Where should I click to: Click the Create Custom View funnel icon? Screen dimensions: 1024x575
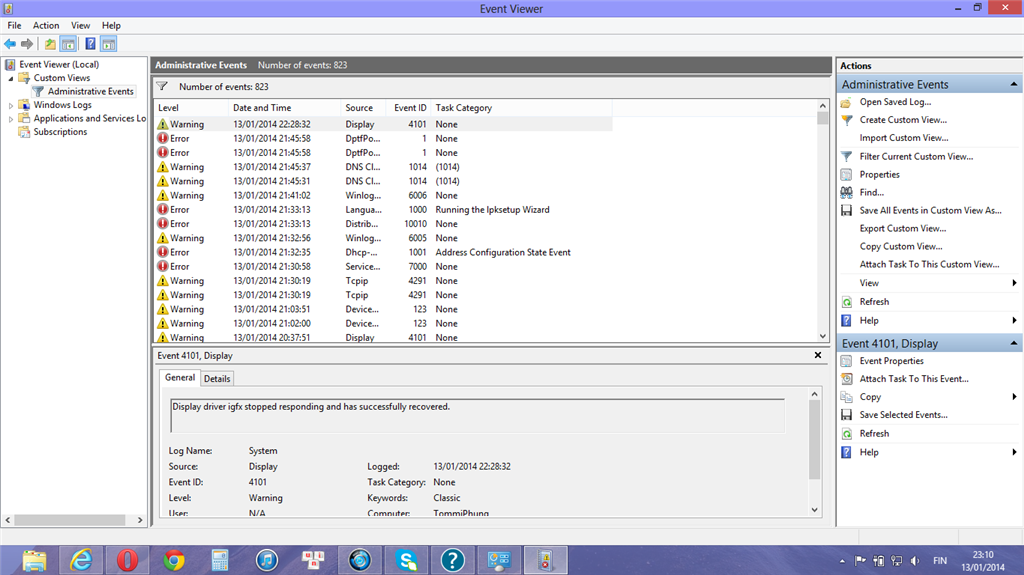846,120
